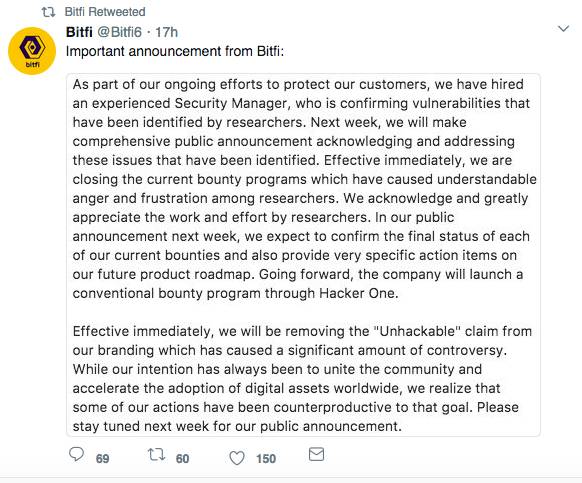Click the bold Bitfi display name

[79, 32]
